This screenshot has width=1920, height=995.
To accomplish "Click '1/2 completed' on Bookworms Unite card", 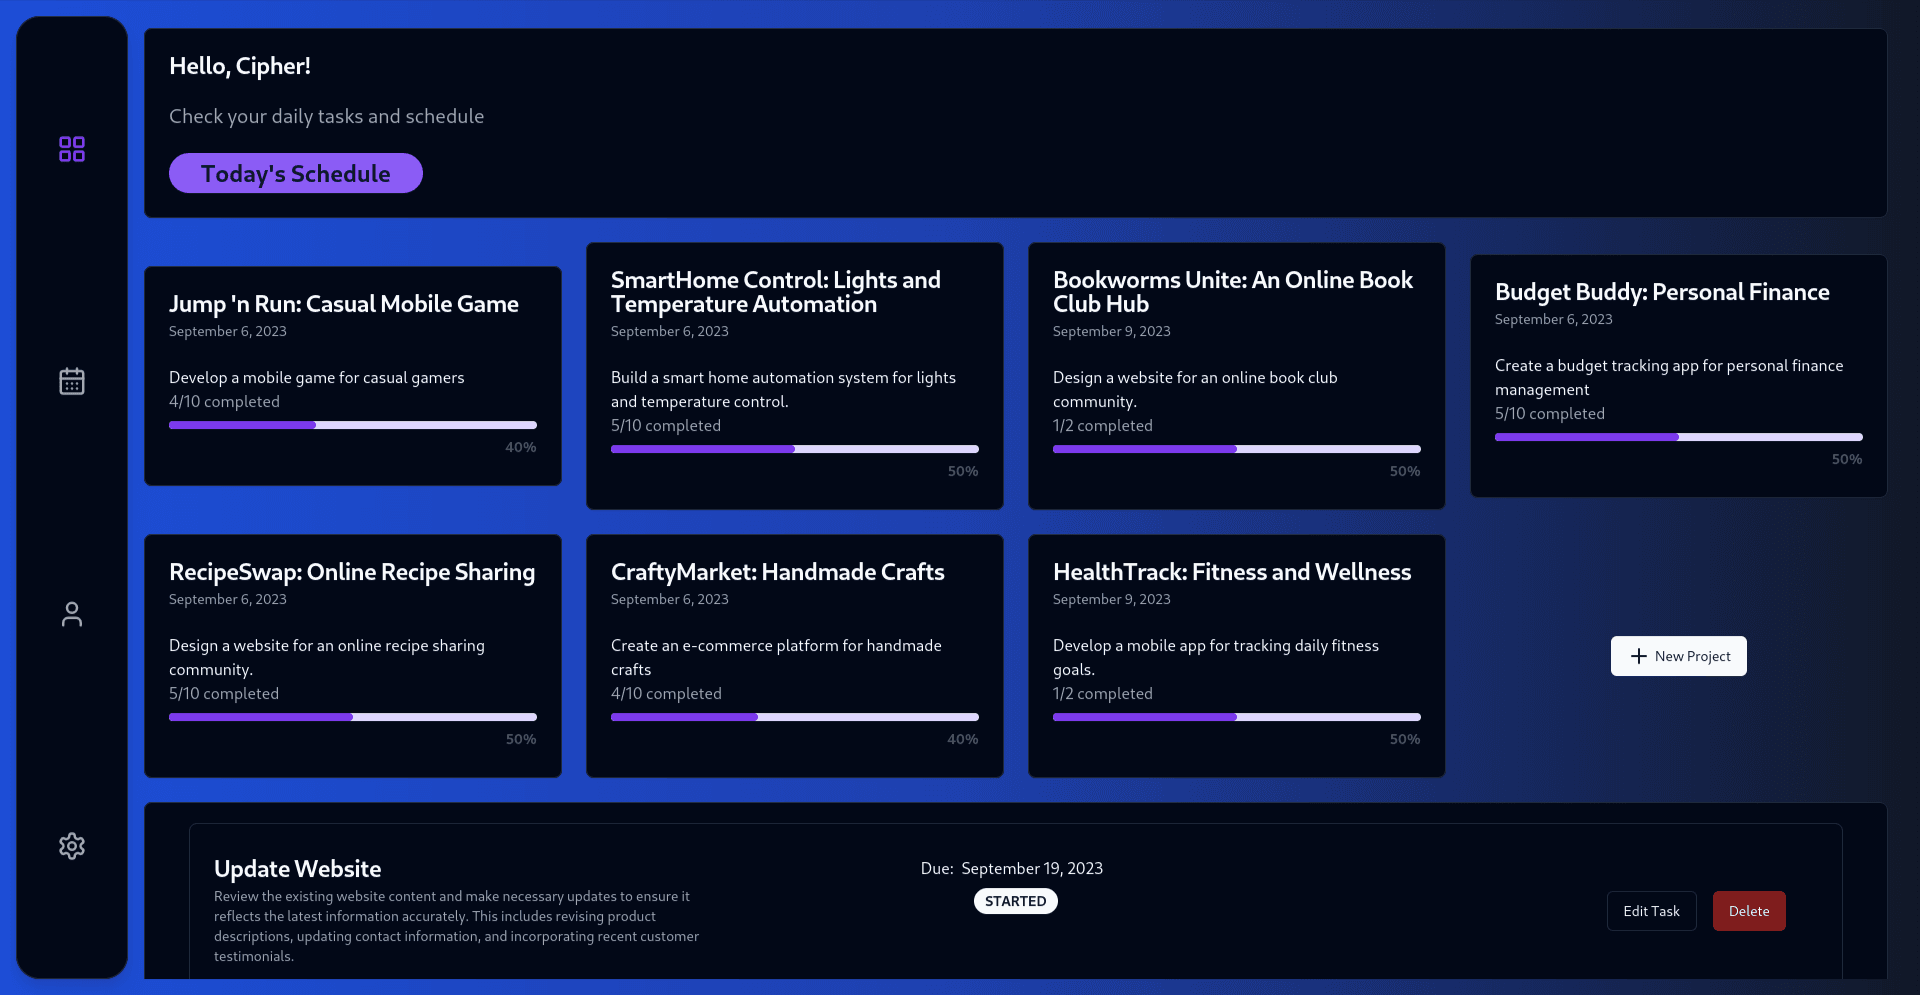I will tap(1103, 425).
